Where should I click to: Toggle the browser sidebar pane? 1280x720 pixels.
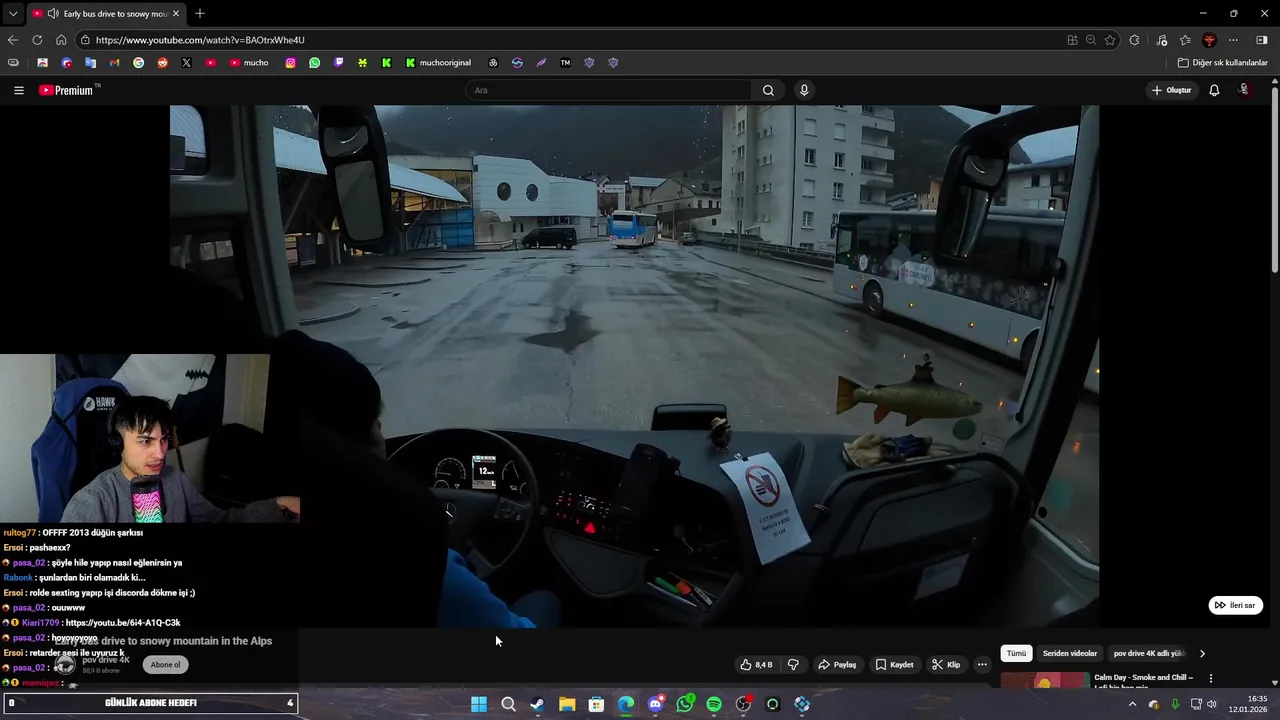click(x=1262, y=40)
